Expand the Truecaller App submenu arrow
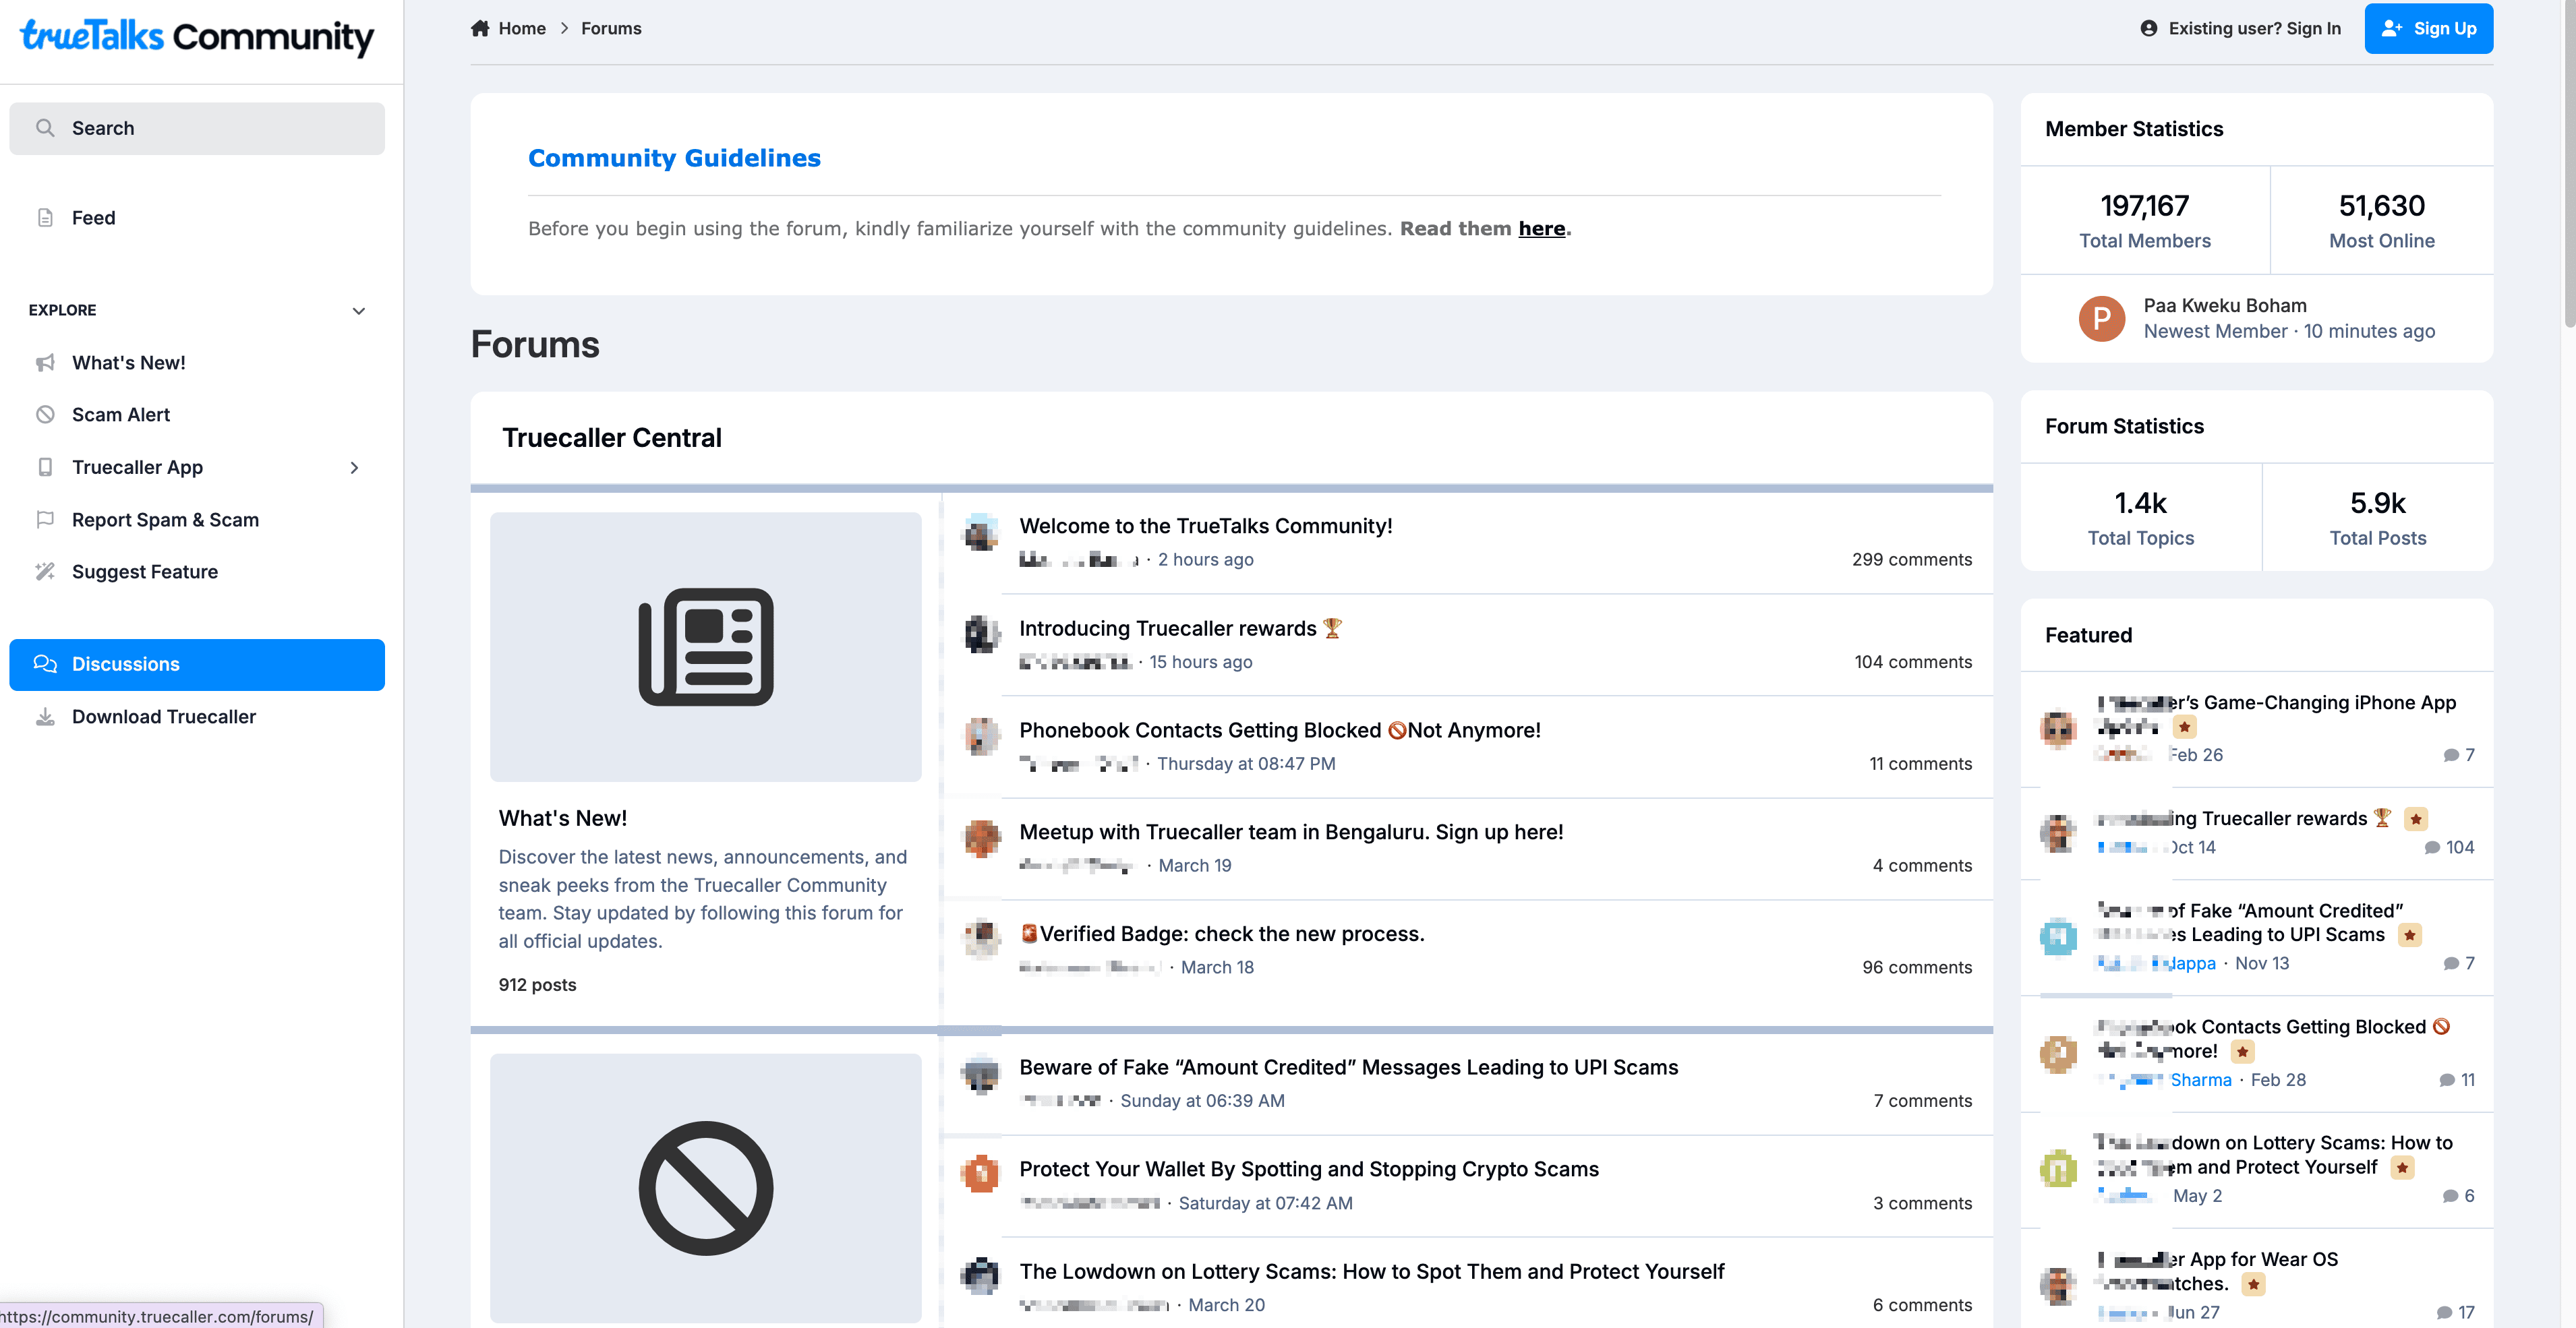The image size is (2576, 1328). (x=354, y=468)
